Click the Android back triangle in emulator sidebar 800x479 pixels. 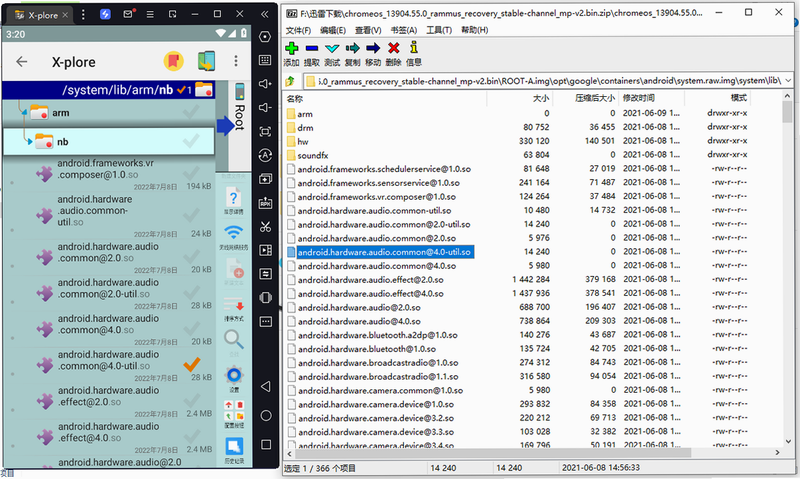265,386
